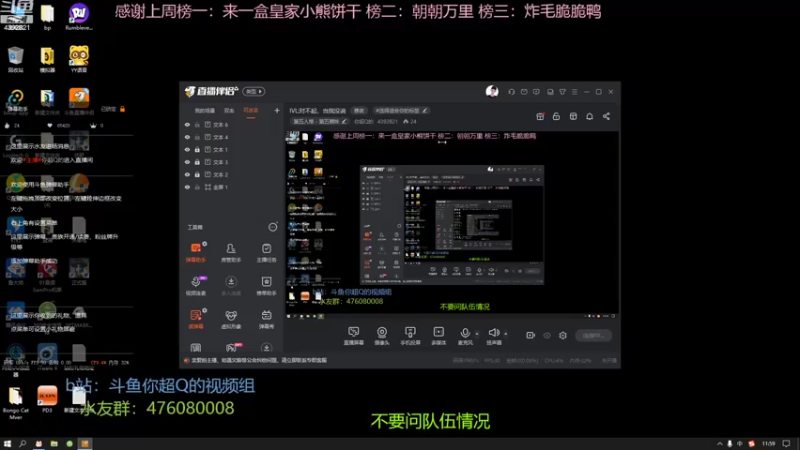The height and width of the screenshot is (450, 800).
Task: Select the 文本 2 source layer row
Action: tap(231, 174)
